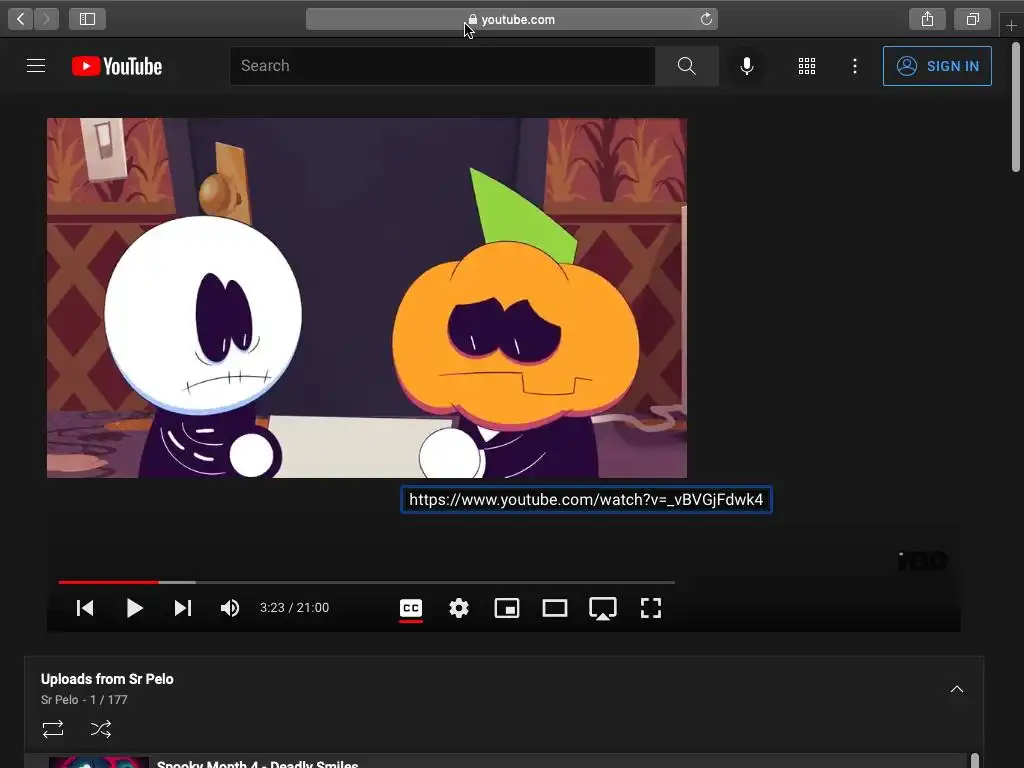Go forward with Safari forward arrow
Image resolution: width=1024 pixels, height=768 pixels.
[46, 19]
